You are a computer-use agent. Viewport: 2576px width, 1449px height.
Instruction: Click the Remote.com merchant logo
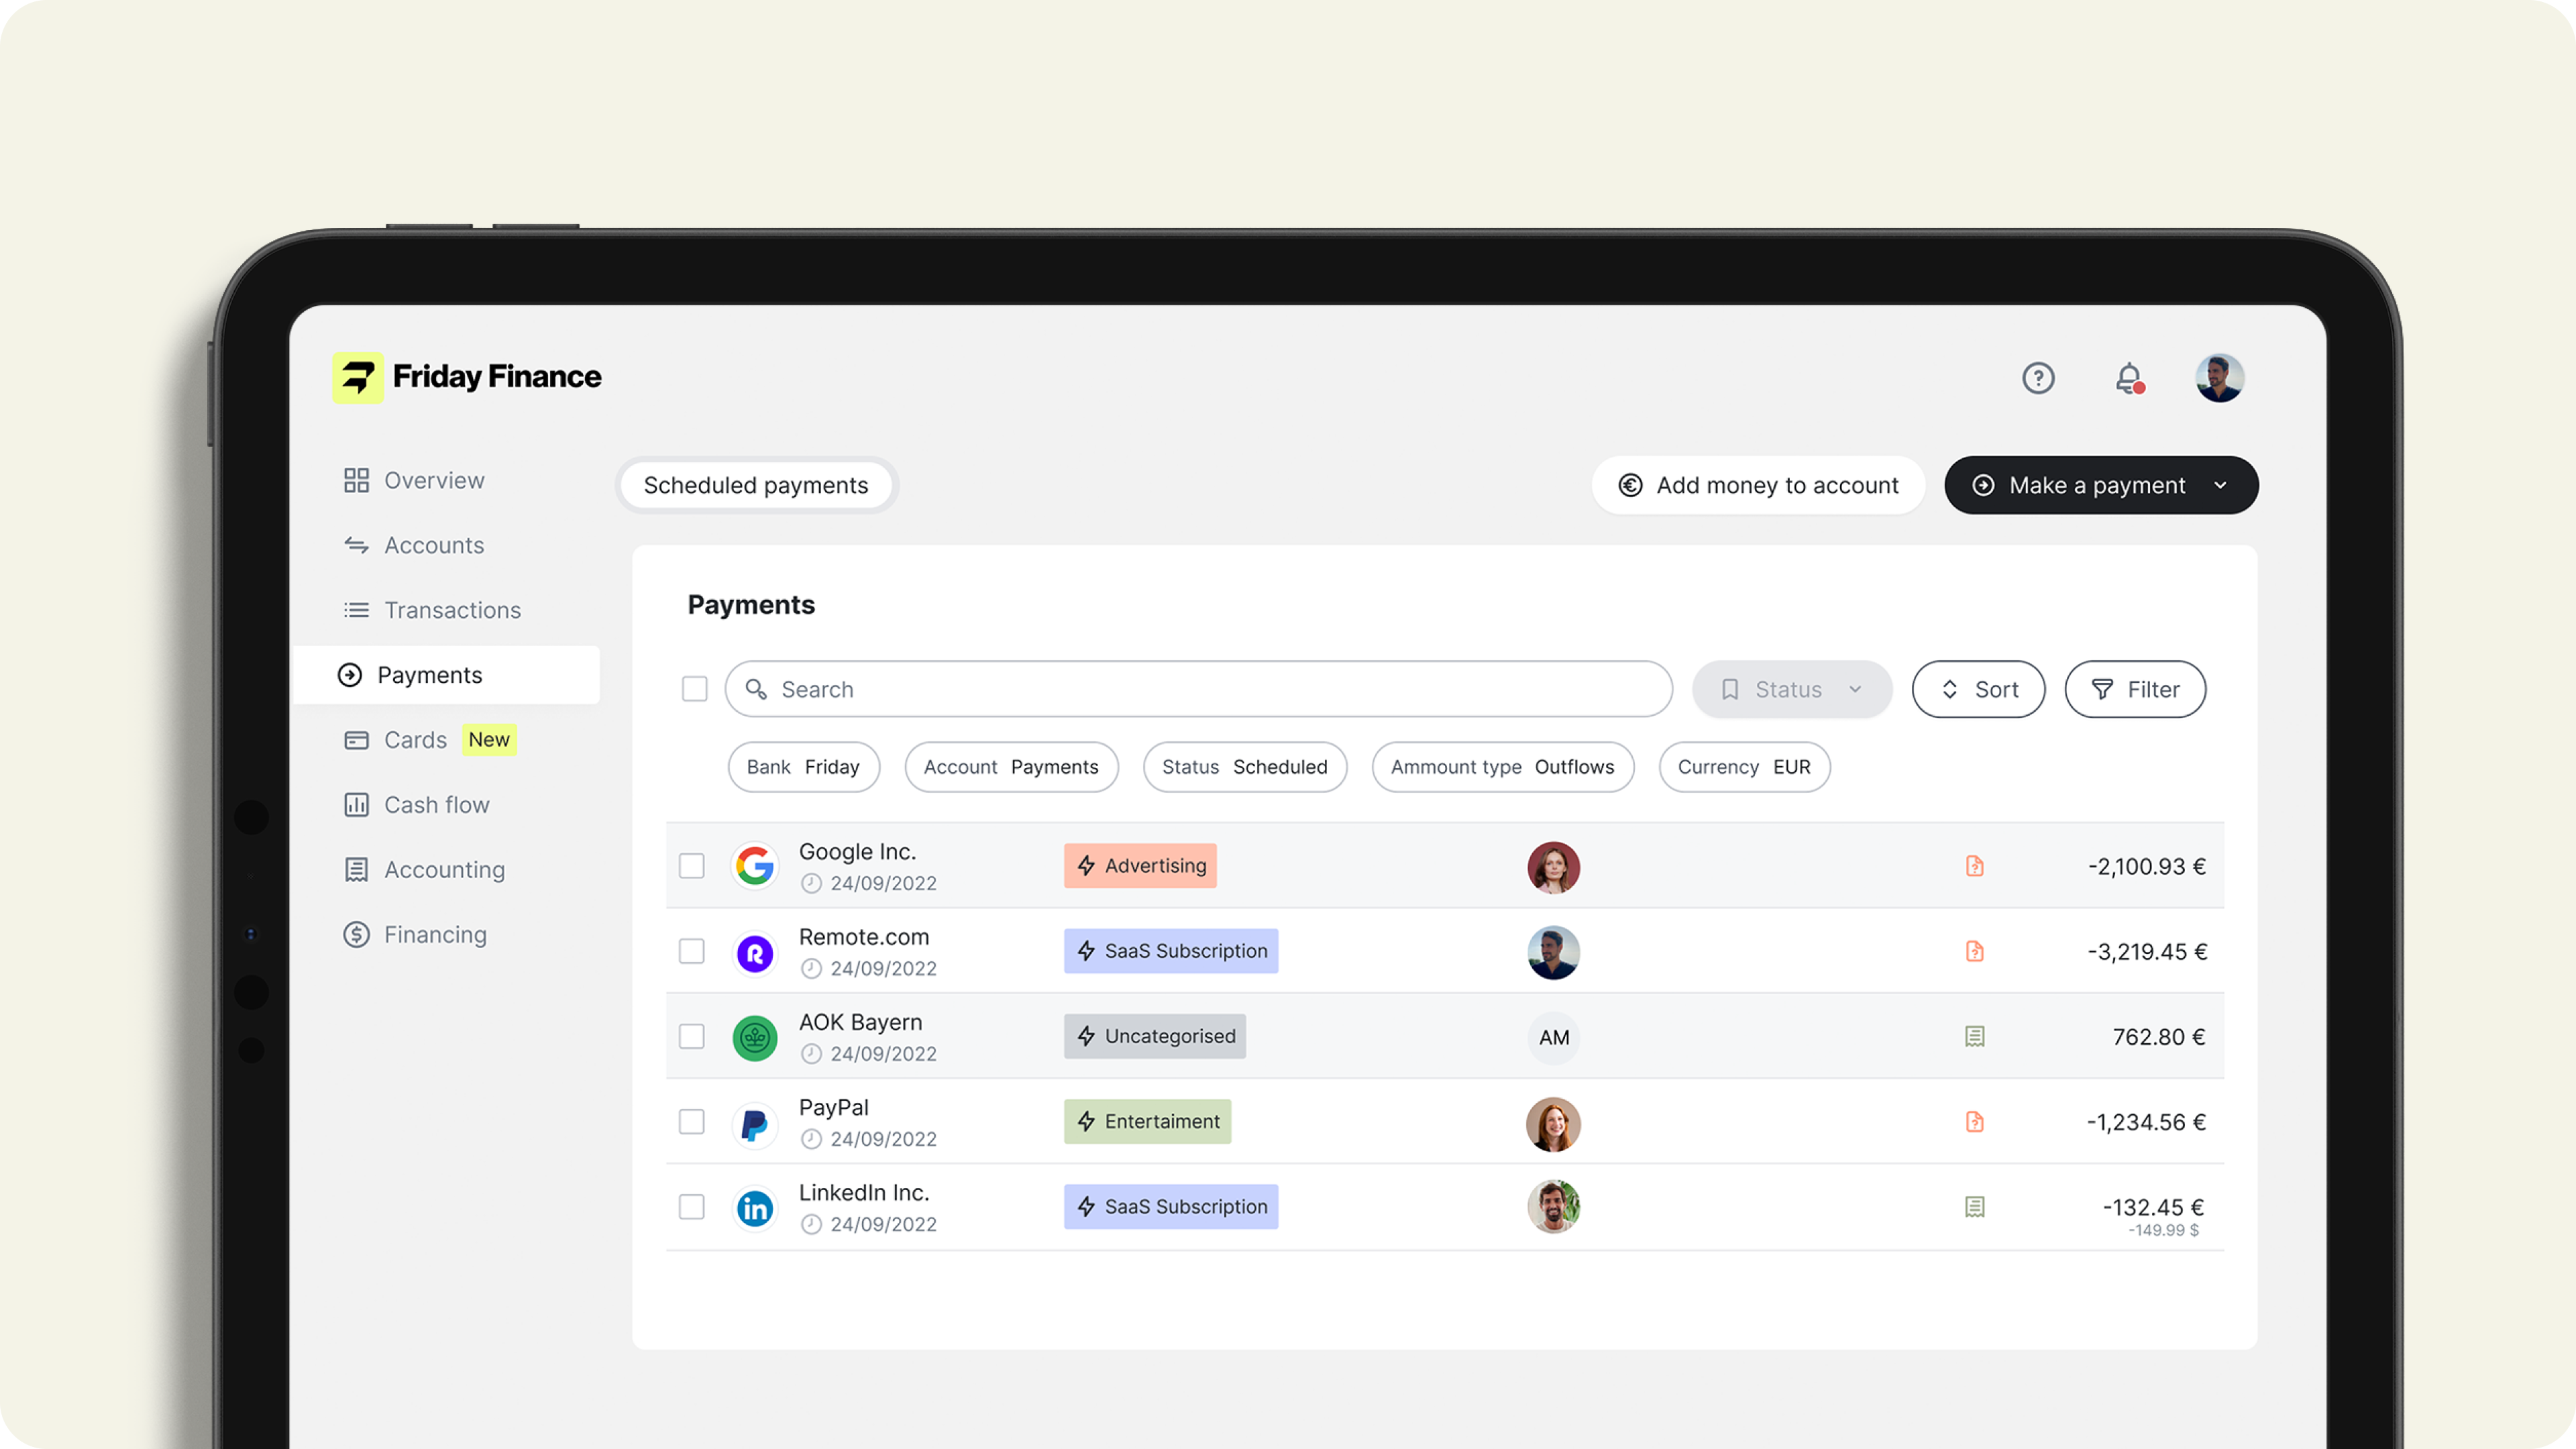pos(755,953)
